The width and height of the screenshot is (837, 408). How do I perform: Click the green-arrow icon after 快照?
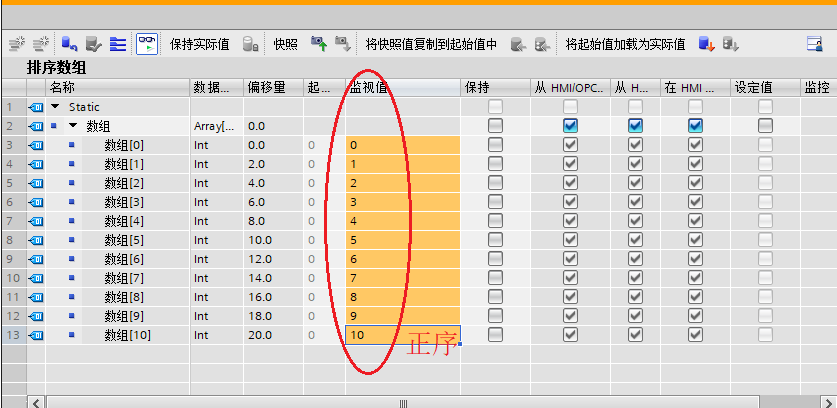(319, 44)
